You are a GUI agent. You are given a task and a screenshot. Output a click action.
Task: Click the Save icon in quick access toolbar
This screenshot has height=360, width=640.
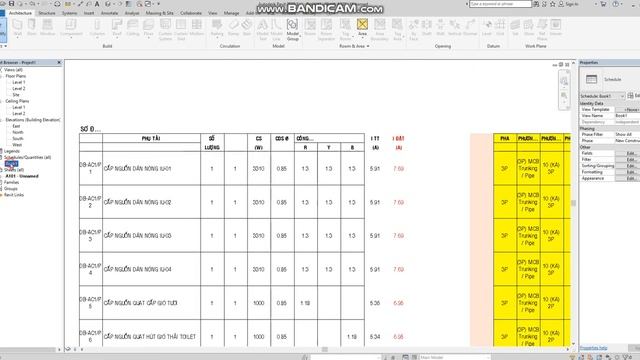[x=11, y=4]
